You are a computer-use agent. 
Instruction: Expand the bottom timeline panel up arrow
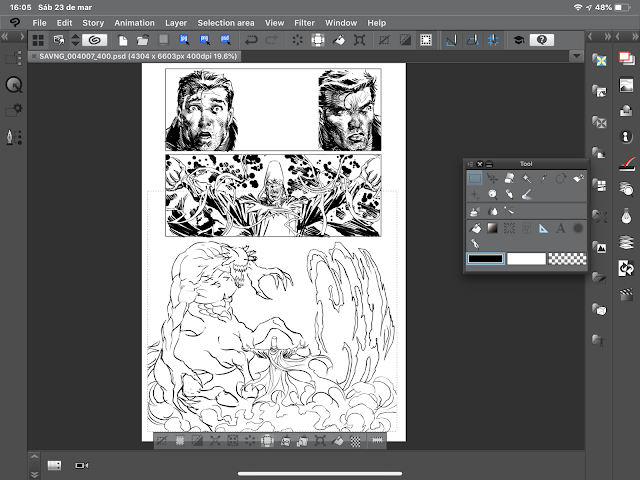(34, 456)
